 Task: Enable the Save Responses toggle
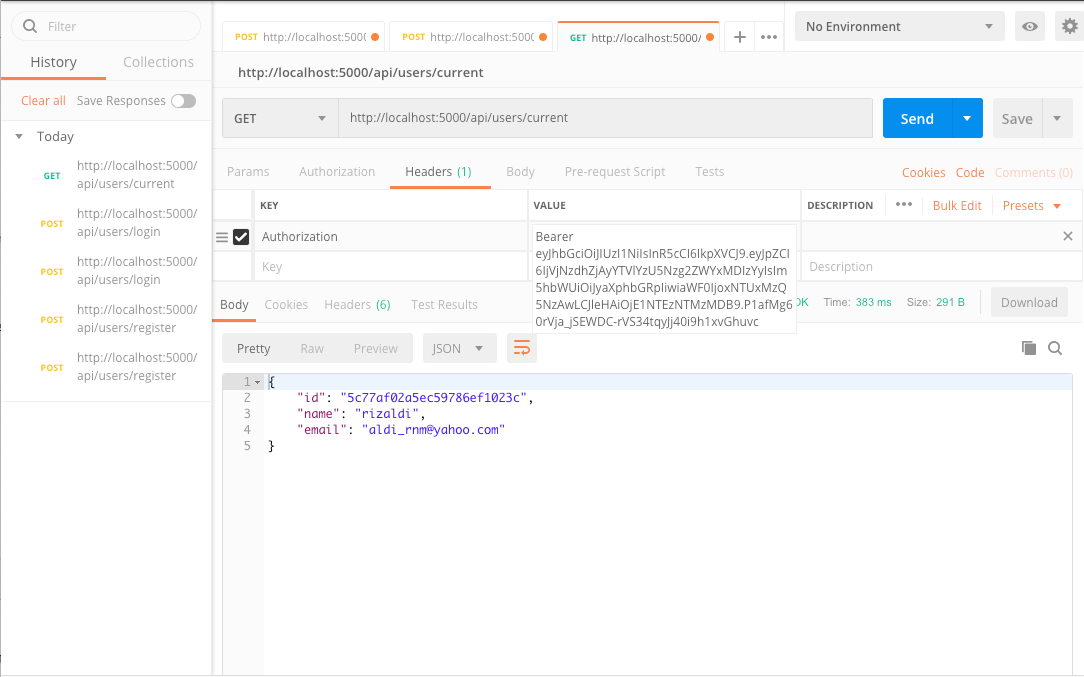(x=182, y=100)
